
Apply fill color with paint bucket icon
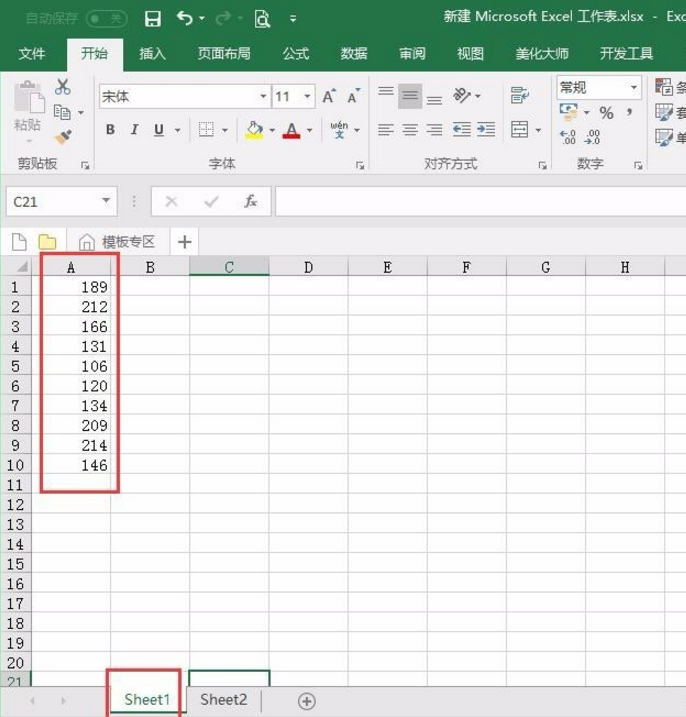[255, 130]
